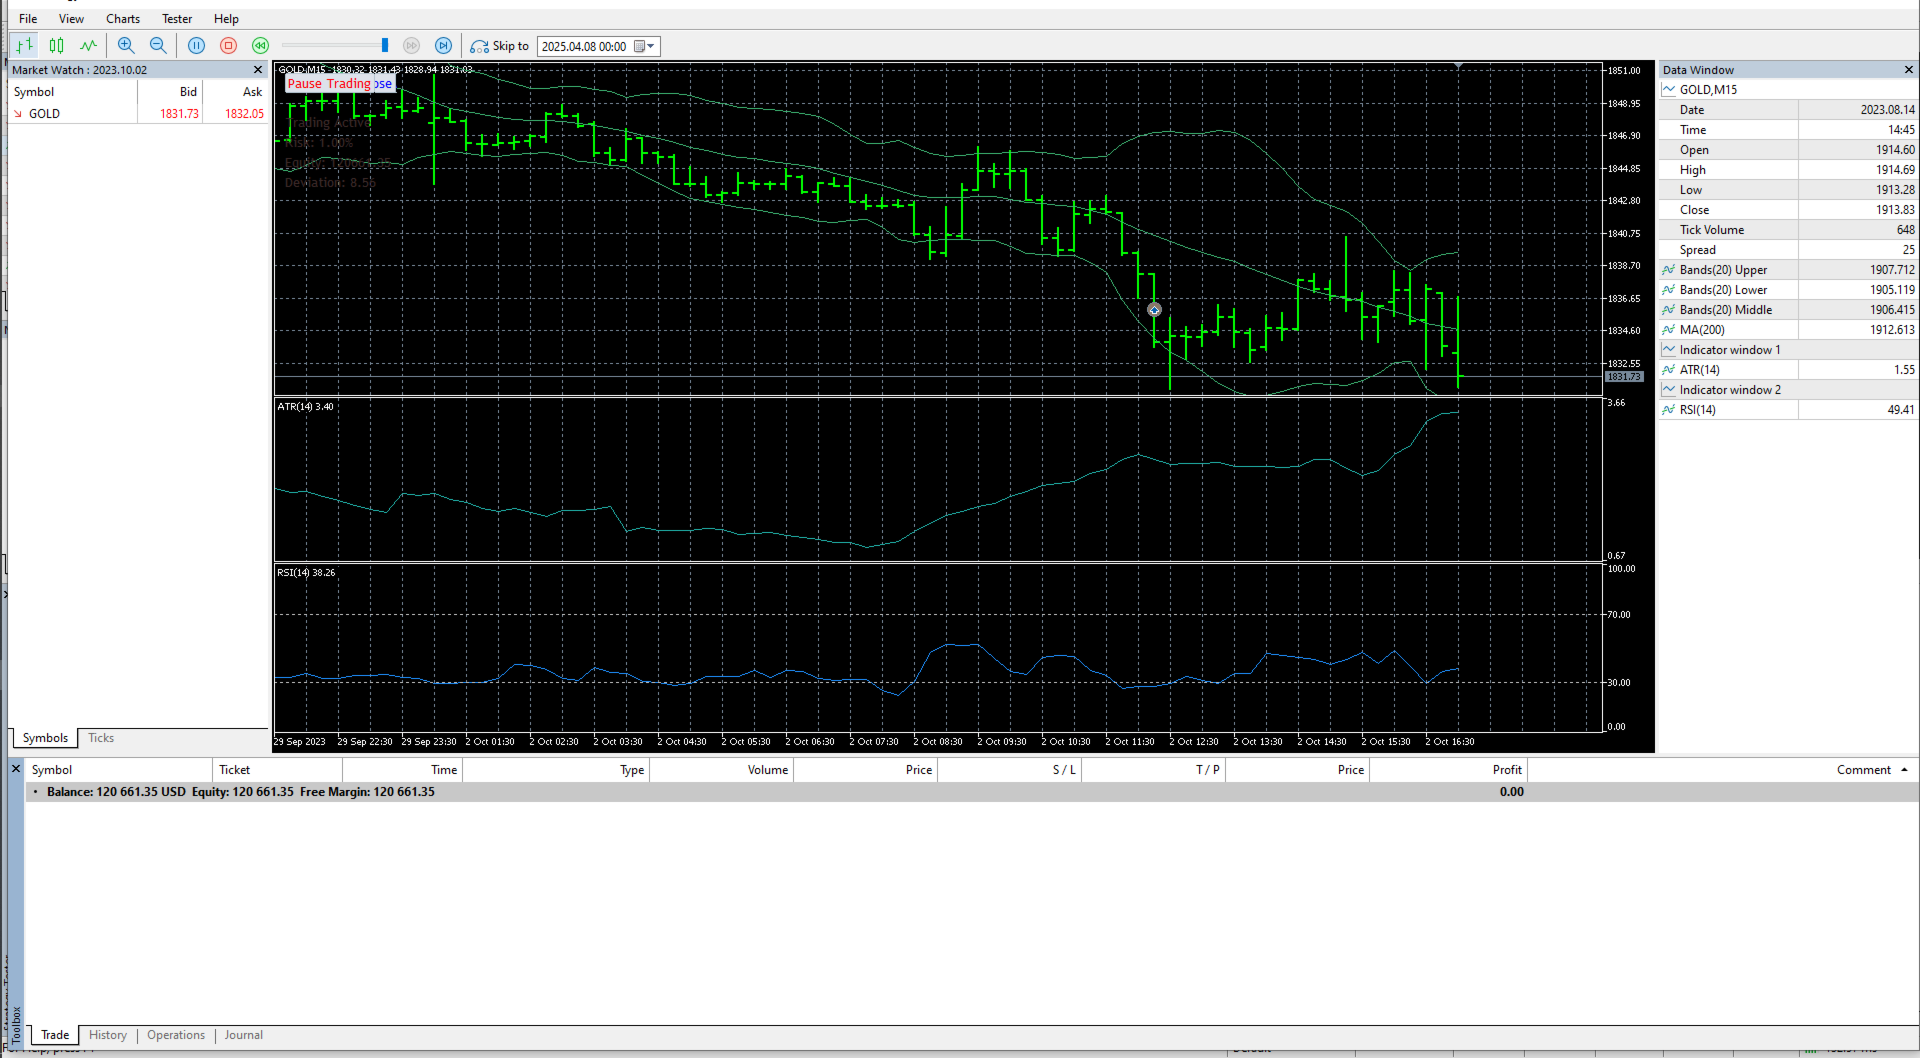Open the History tab in Toolbox
This screenshot has width=1920, height=1058.
108,1035
